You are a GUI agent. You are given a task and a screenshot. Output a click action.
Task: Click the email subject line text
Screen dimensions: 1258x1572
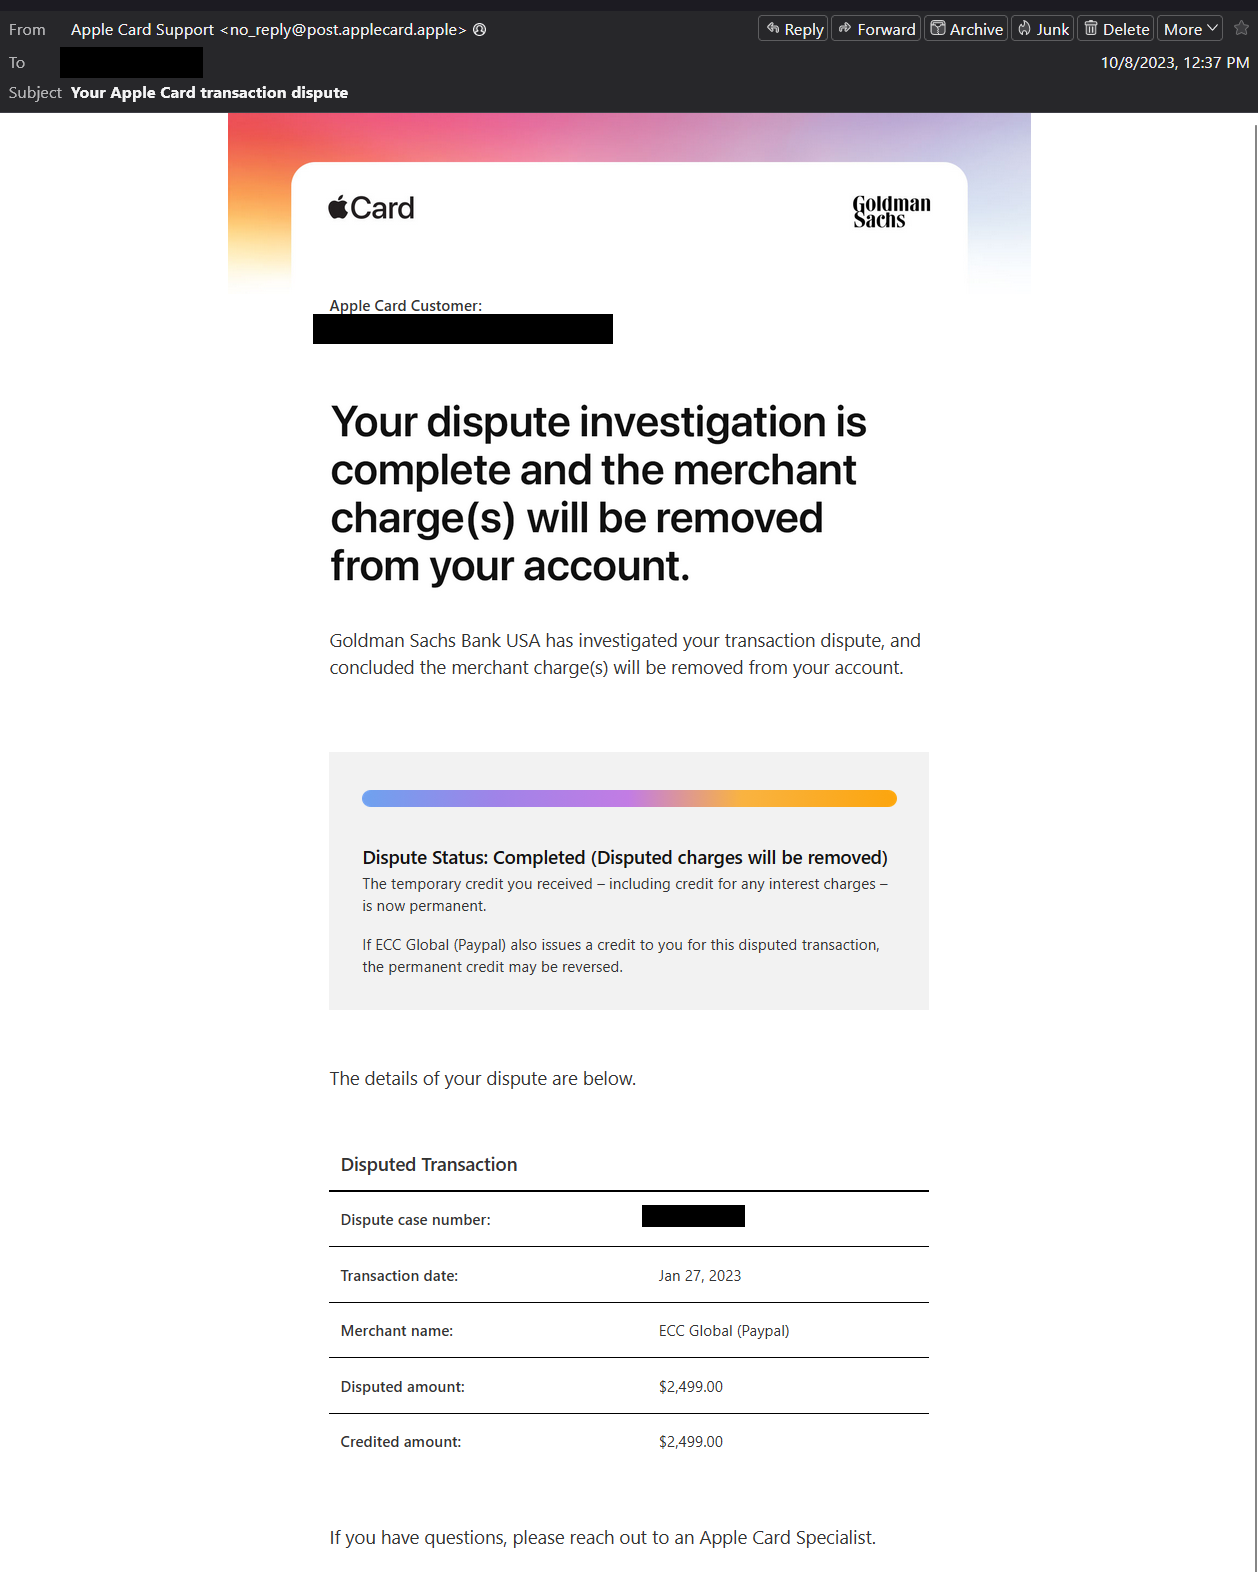[209, 93]
